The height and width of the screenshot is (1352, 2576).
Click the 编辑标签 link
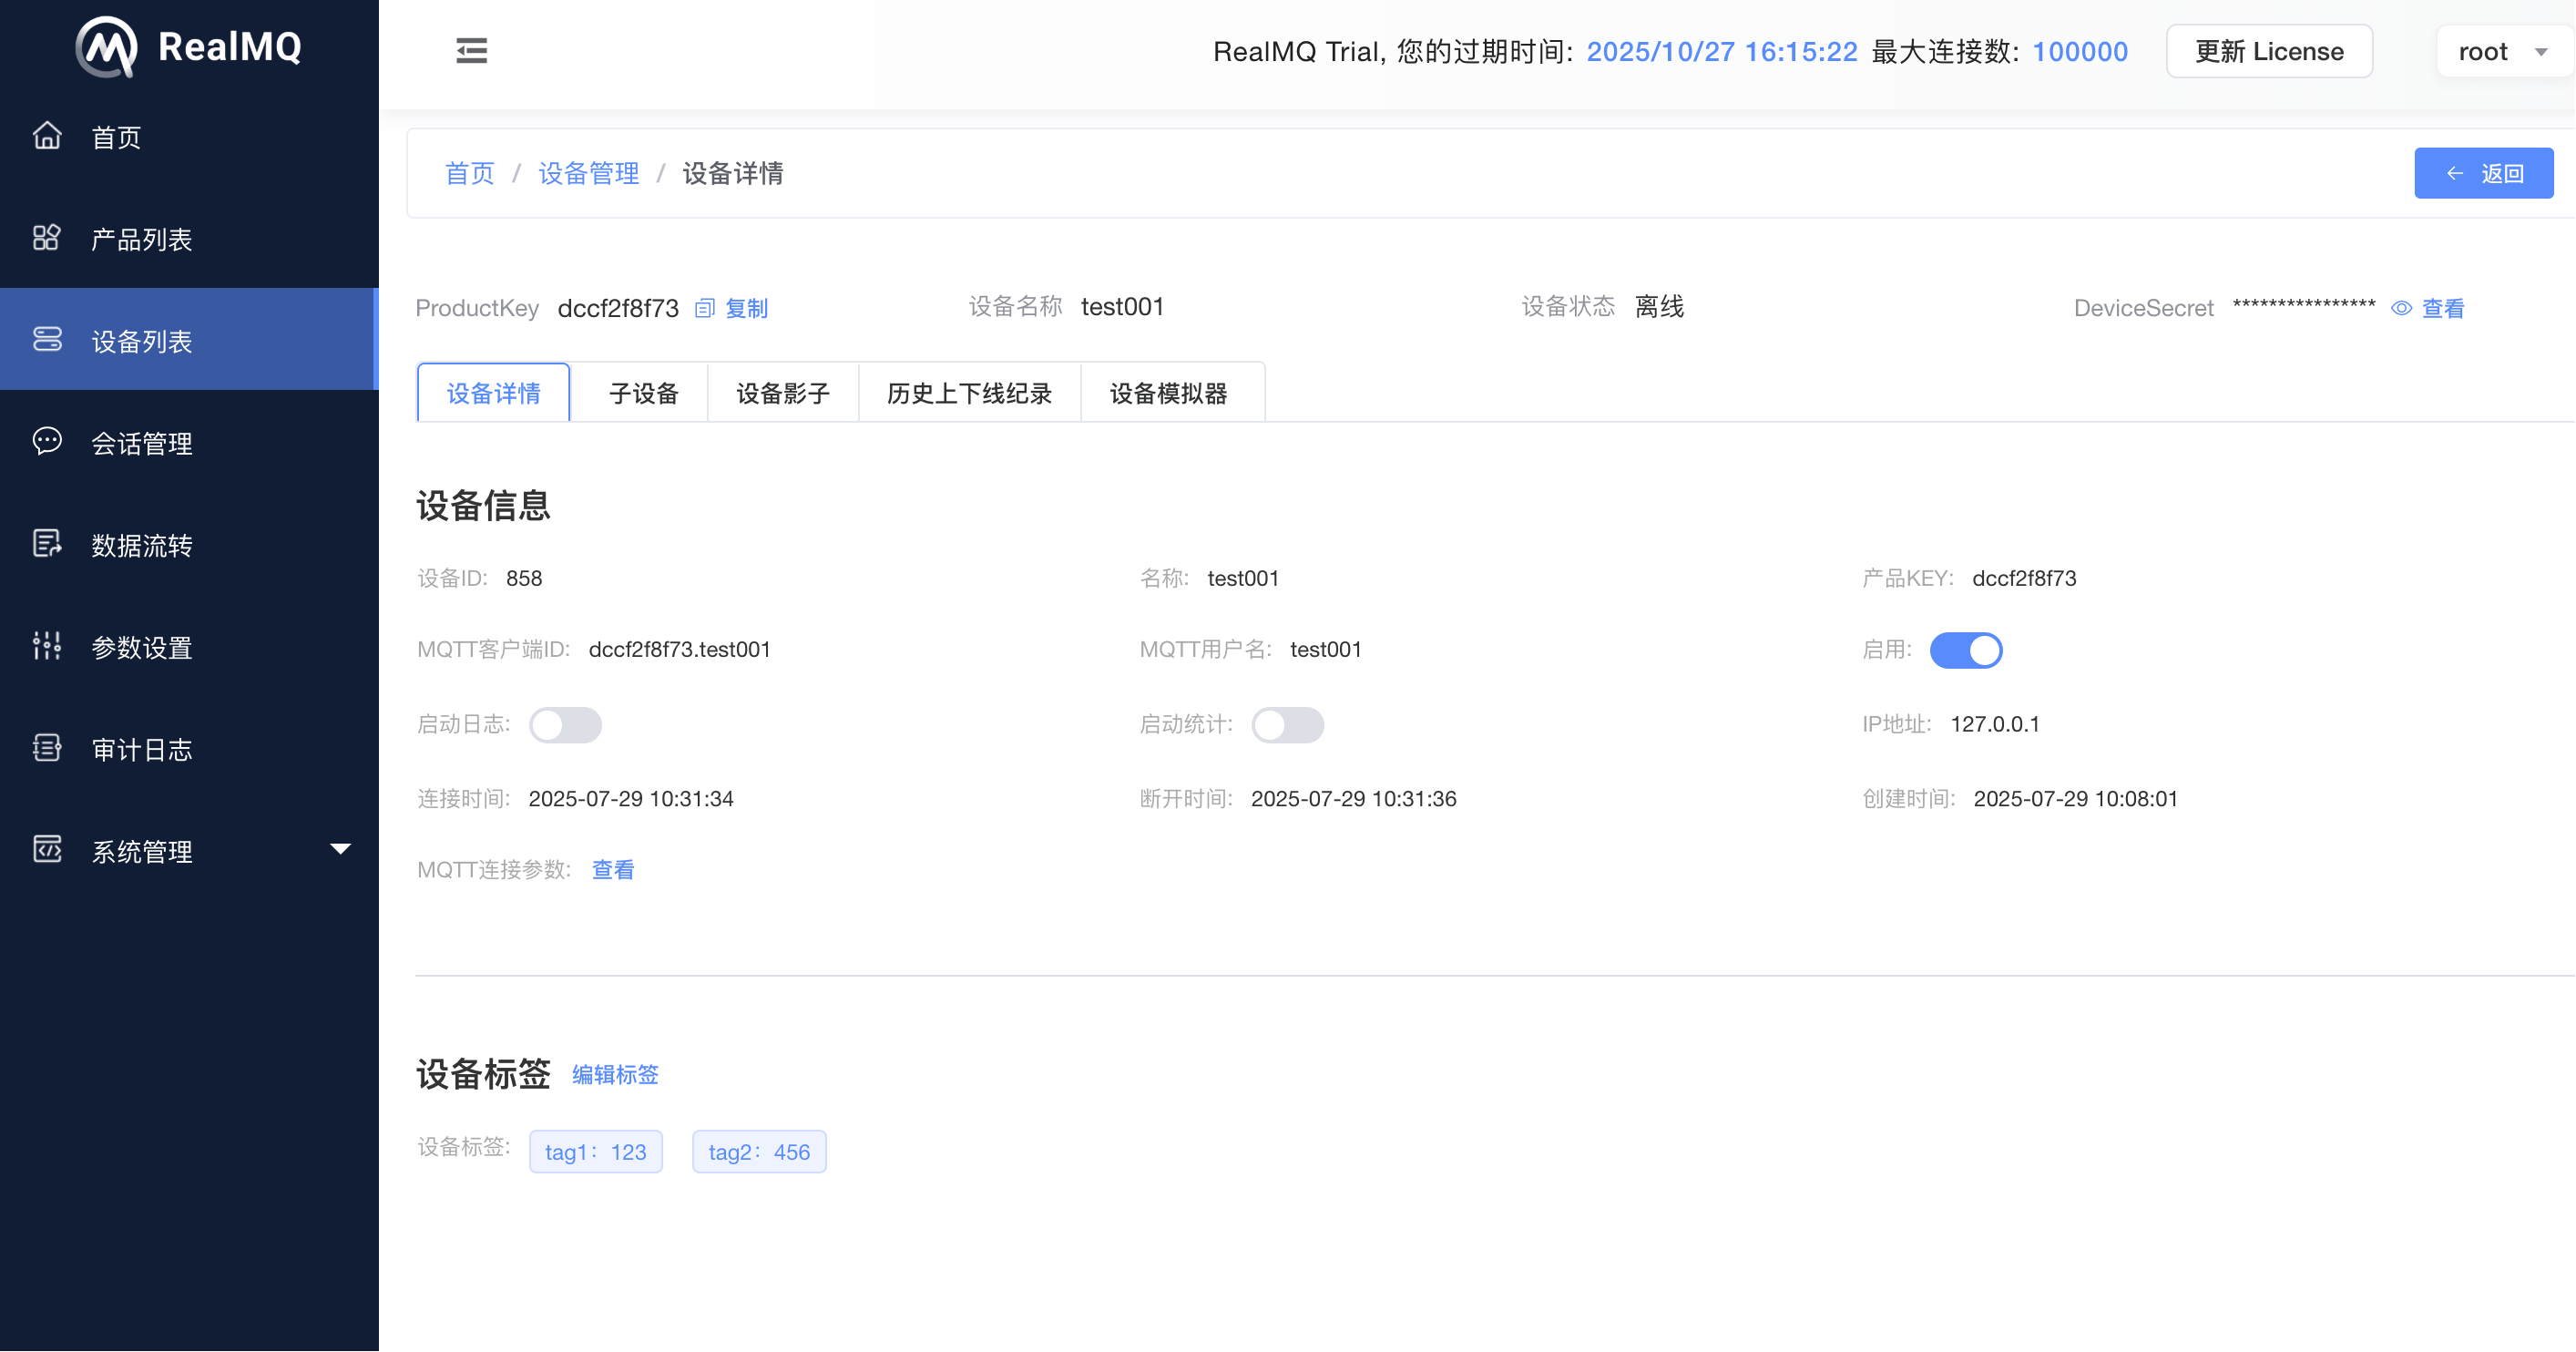[615, 1074]
